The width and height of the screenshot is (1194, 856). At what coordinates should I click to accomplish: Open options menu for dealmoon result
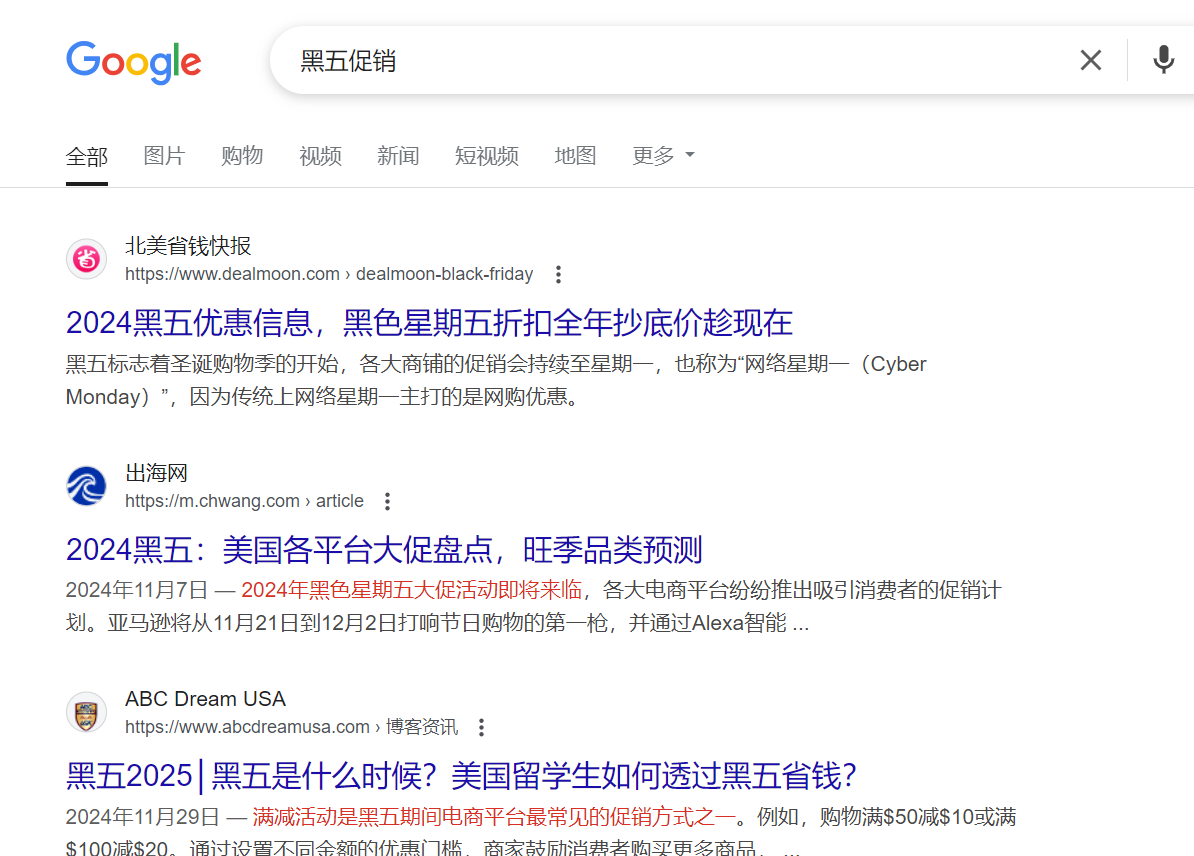558,274
